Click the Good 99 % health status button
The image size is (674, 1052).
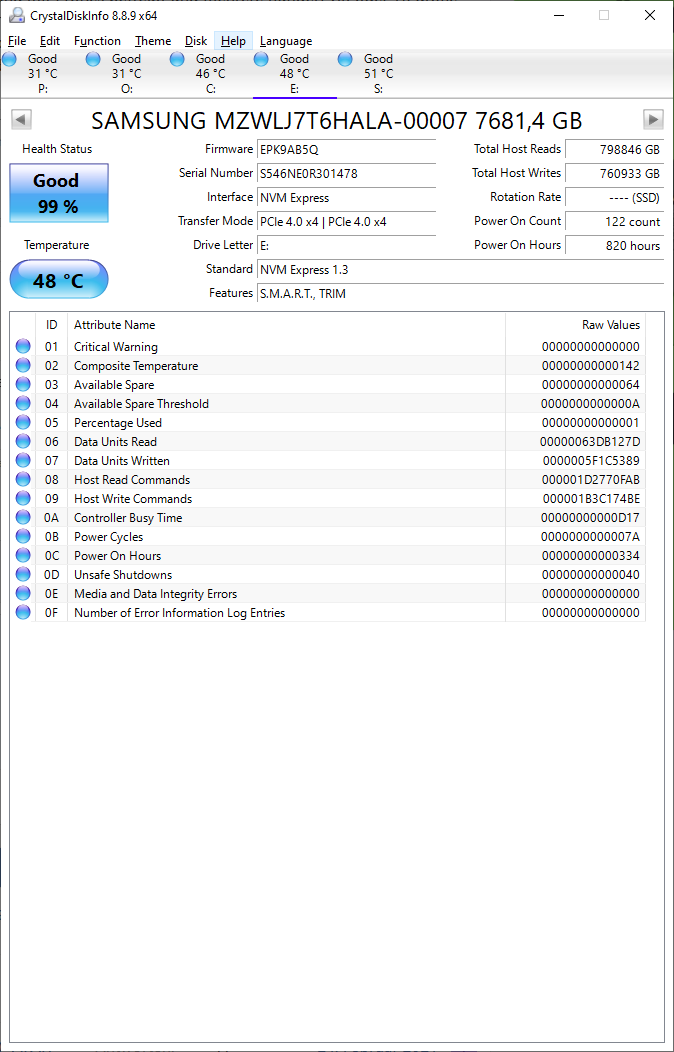tap(59, 193)
